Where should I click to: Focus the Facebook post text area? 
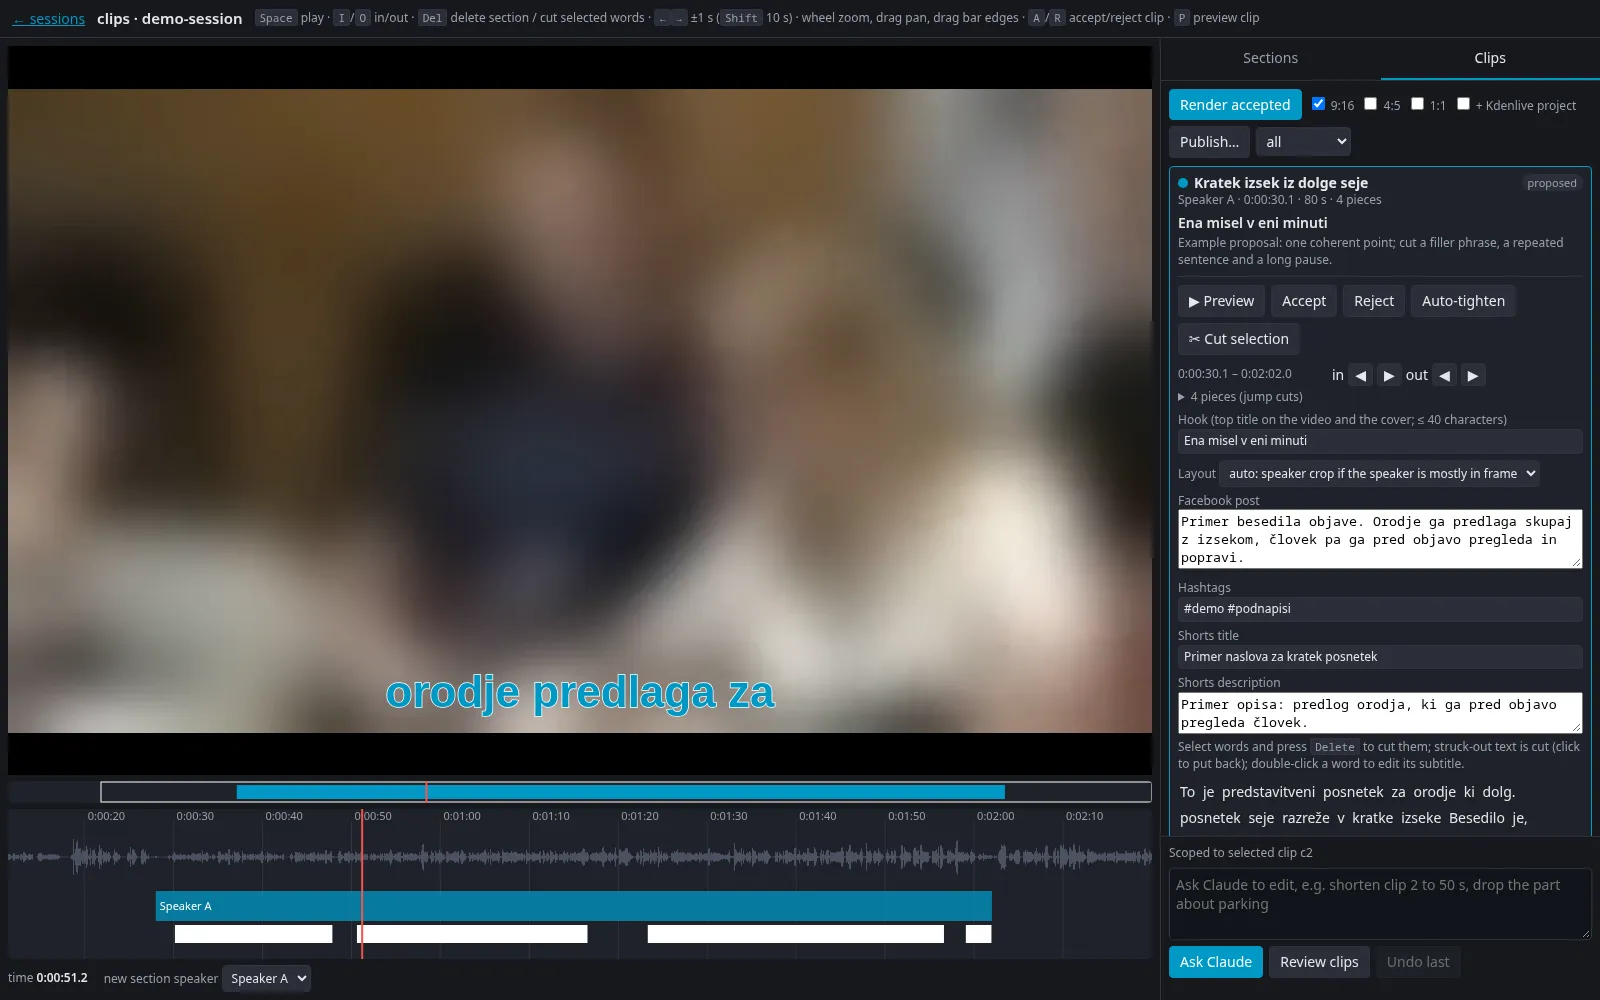(1380, 539)
